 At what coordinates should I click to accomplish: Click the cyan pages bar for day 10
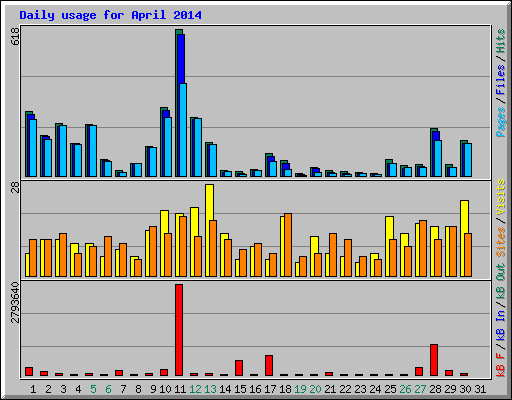pyautogui.click(x=168, y=147)
